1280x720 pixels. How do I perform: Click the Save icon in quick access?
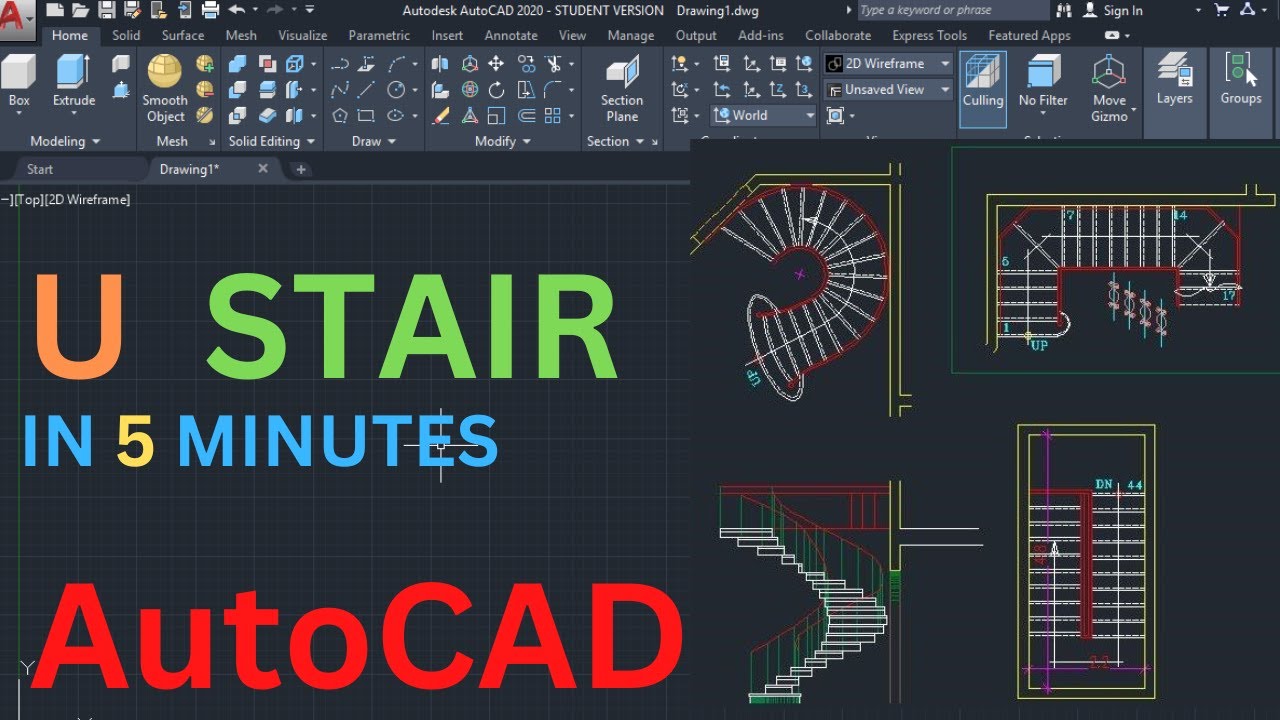tap(106, 10)
